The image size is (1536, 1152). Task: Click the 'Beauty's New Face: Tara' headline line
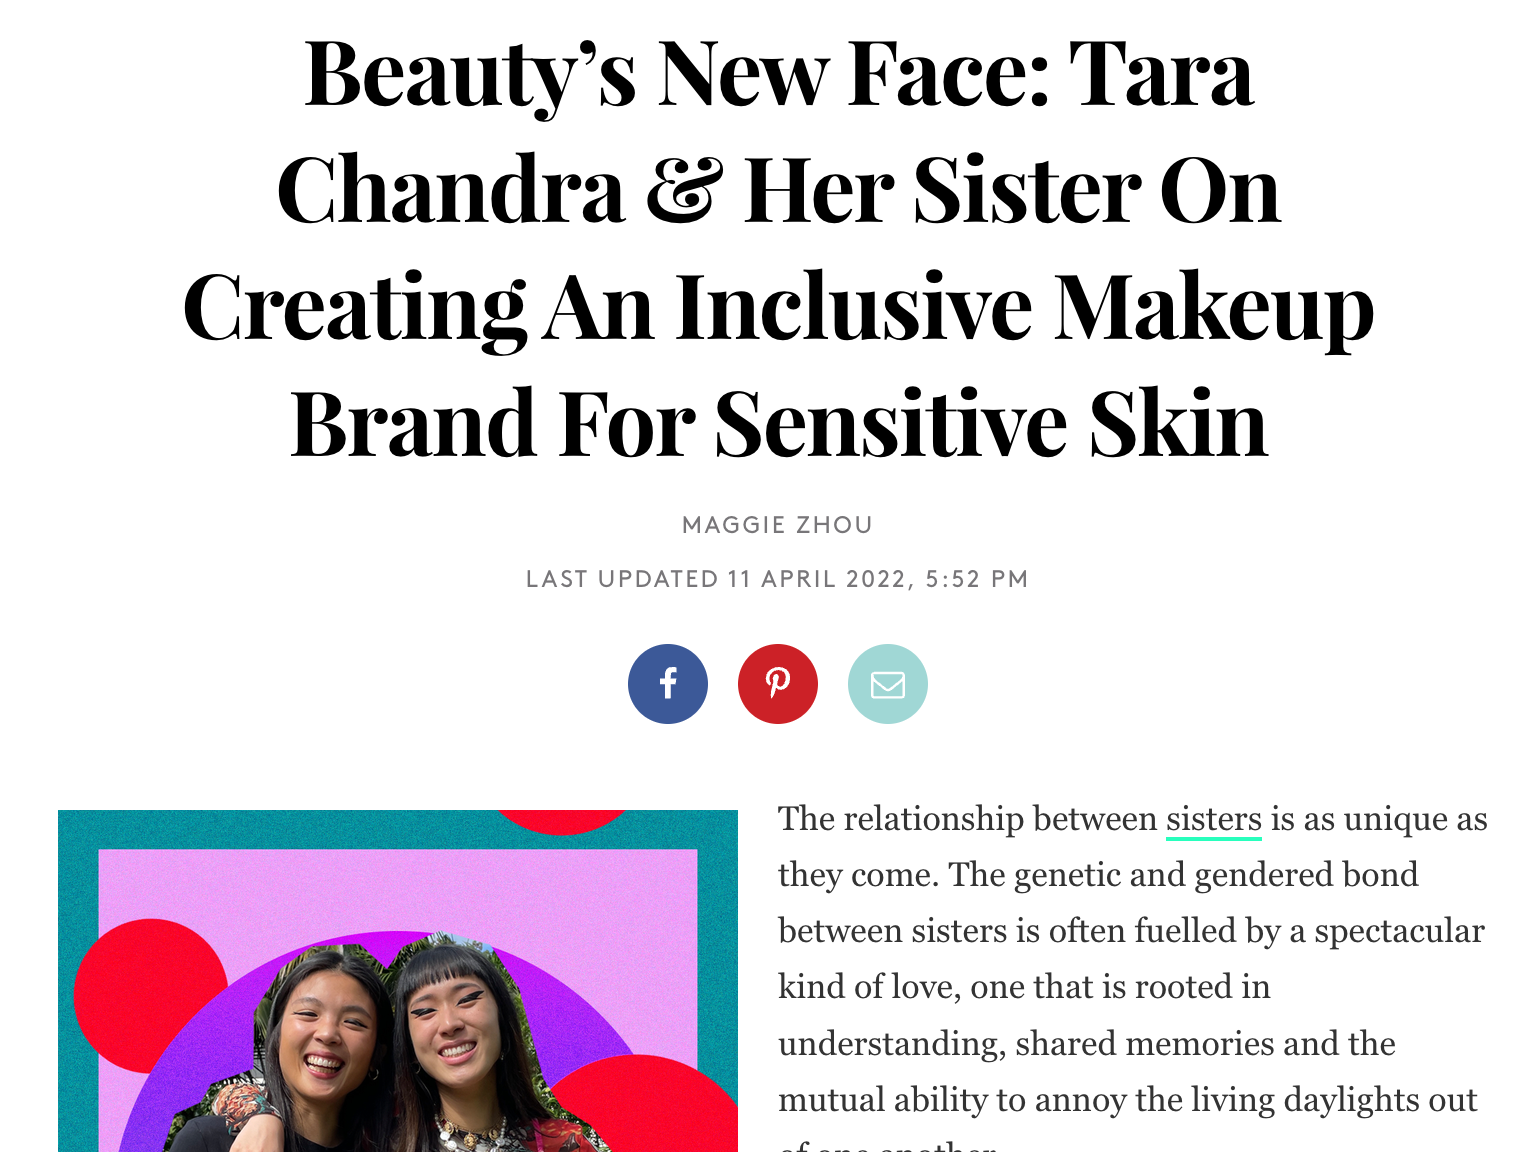point(778,75)
